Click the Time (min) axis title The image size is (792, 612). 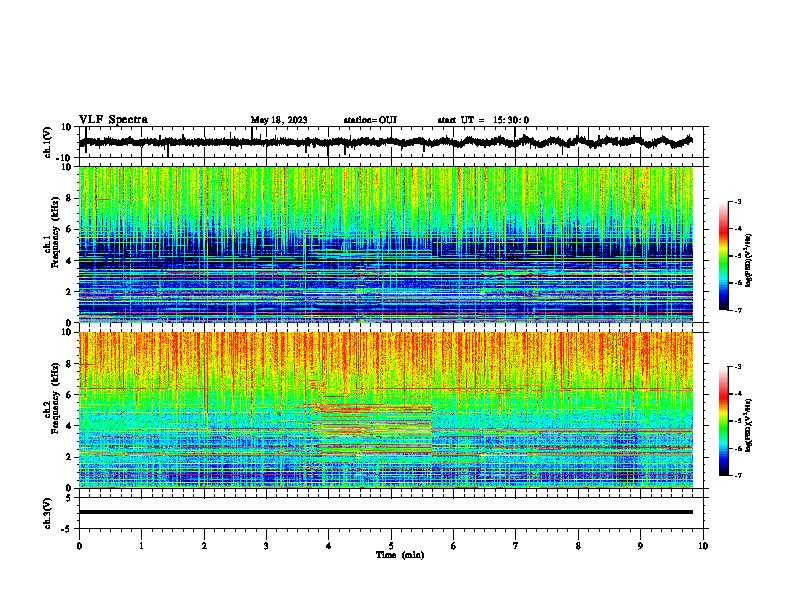pos(400,555)
